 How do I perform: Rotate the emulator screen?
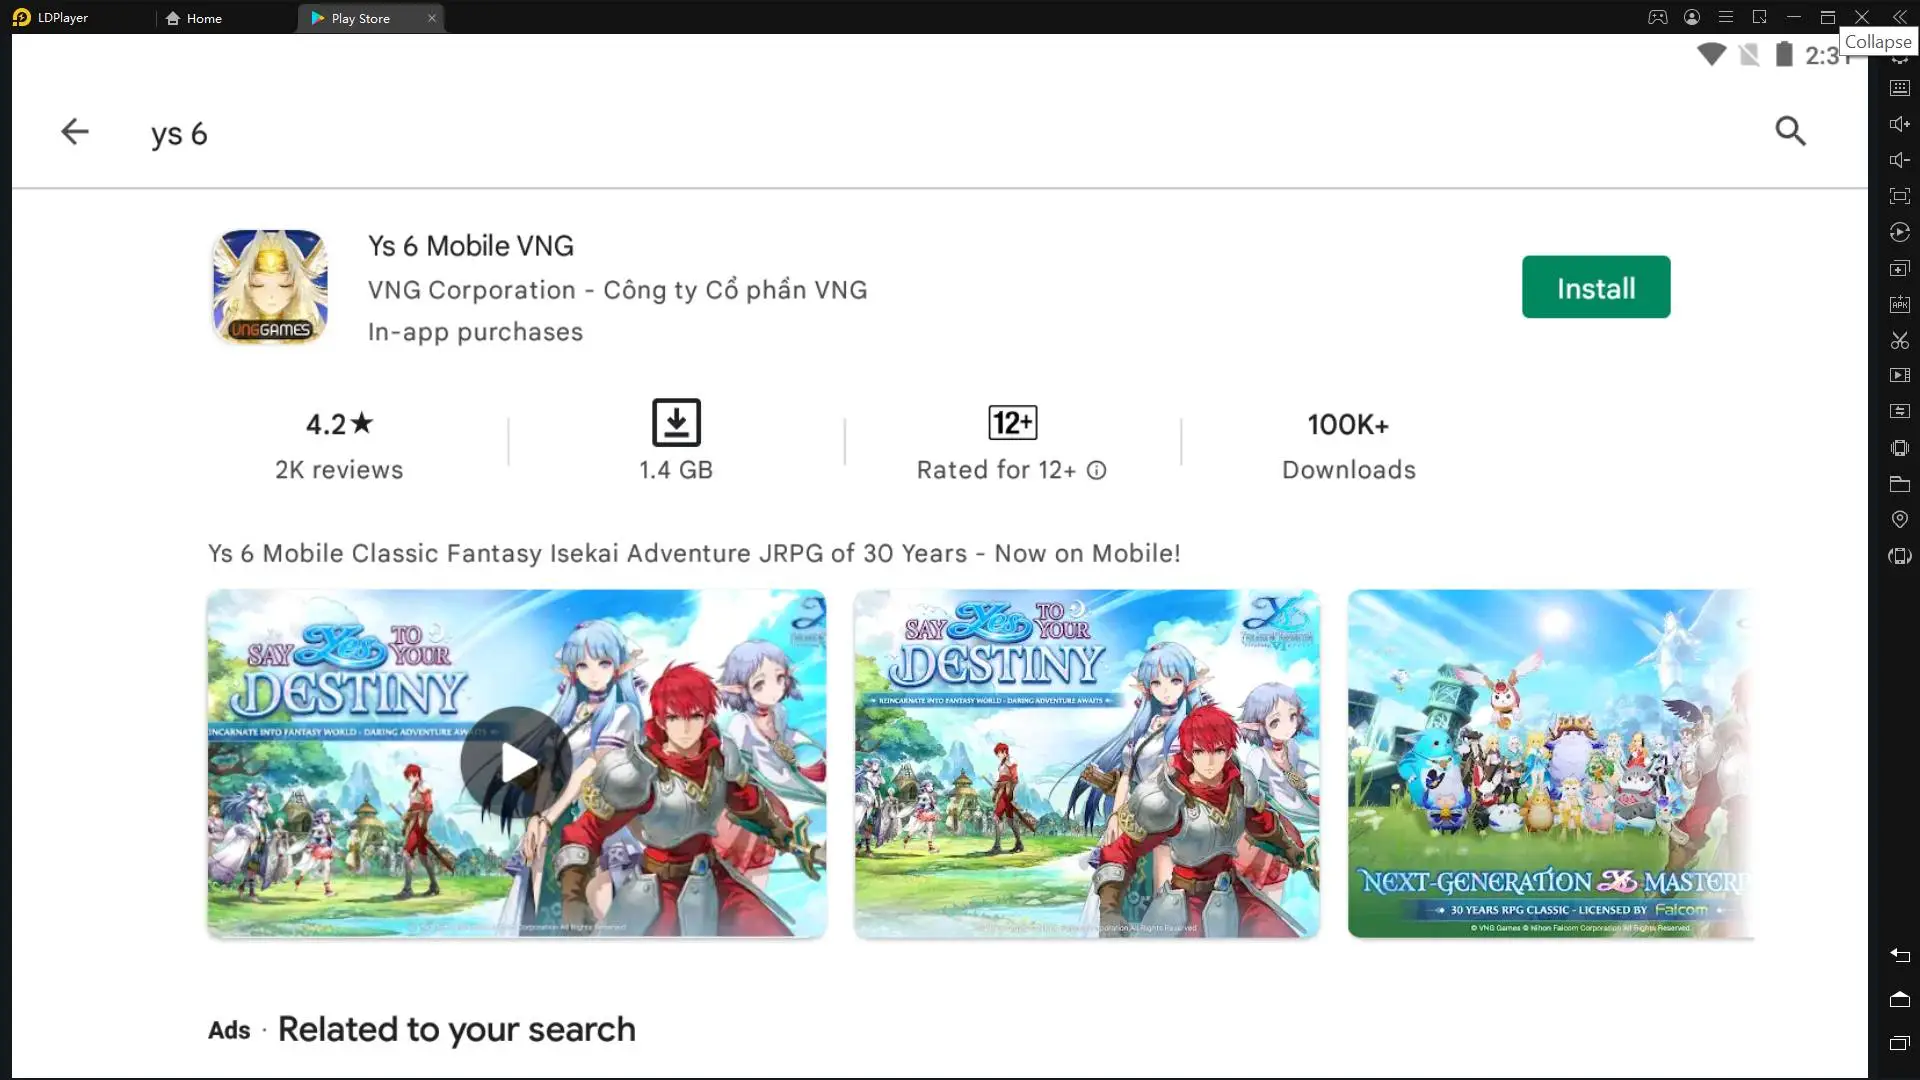click(1900, 556)
